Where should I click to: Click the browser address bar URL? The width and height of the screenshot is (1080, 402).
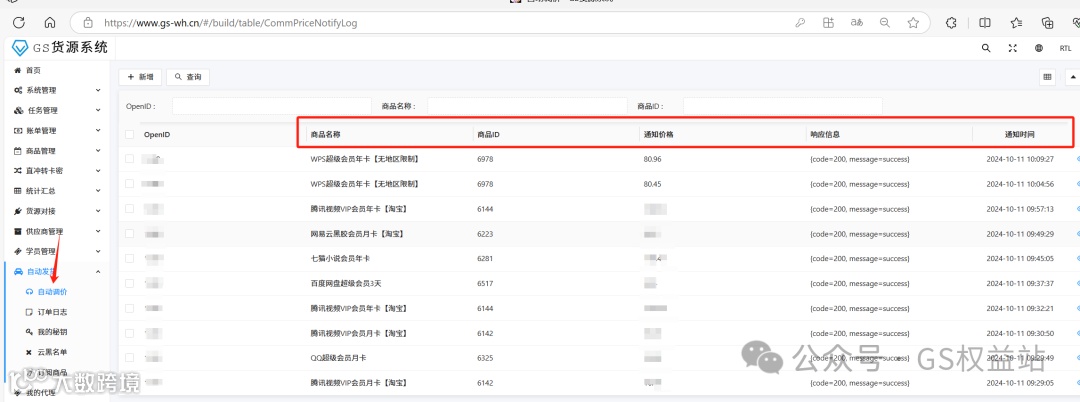(x=231, y=23)
